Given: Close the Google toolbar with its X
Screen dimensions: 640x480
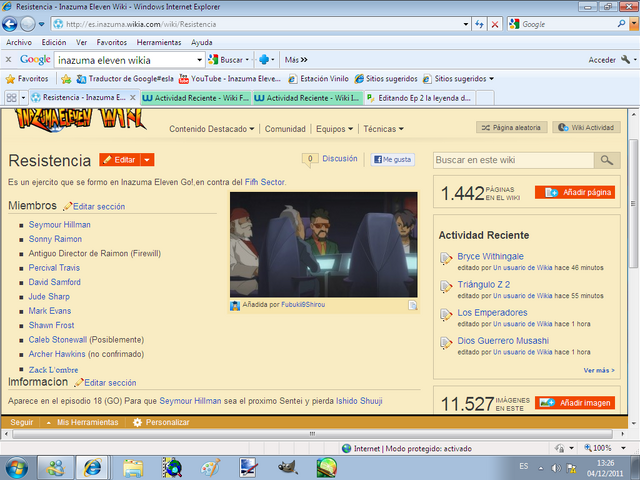Looking at the screenshot, I should (8, 60).
